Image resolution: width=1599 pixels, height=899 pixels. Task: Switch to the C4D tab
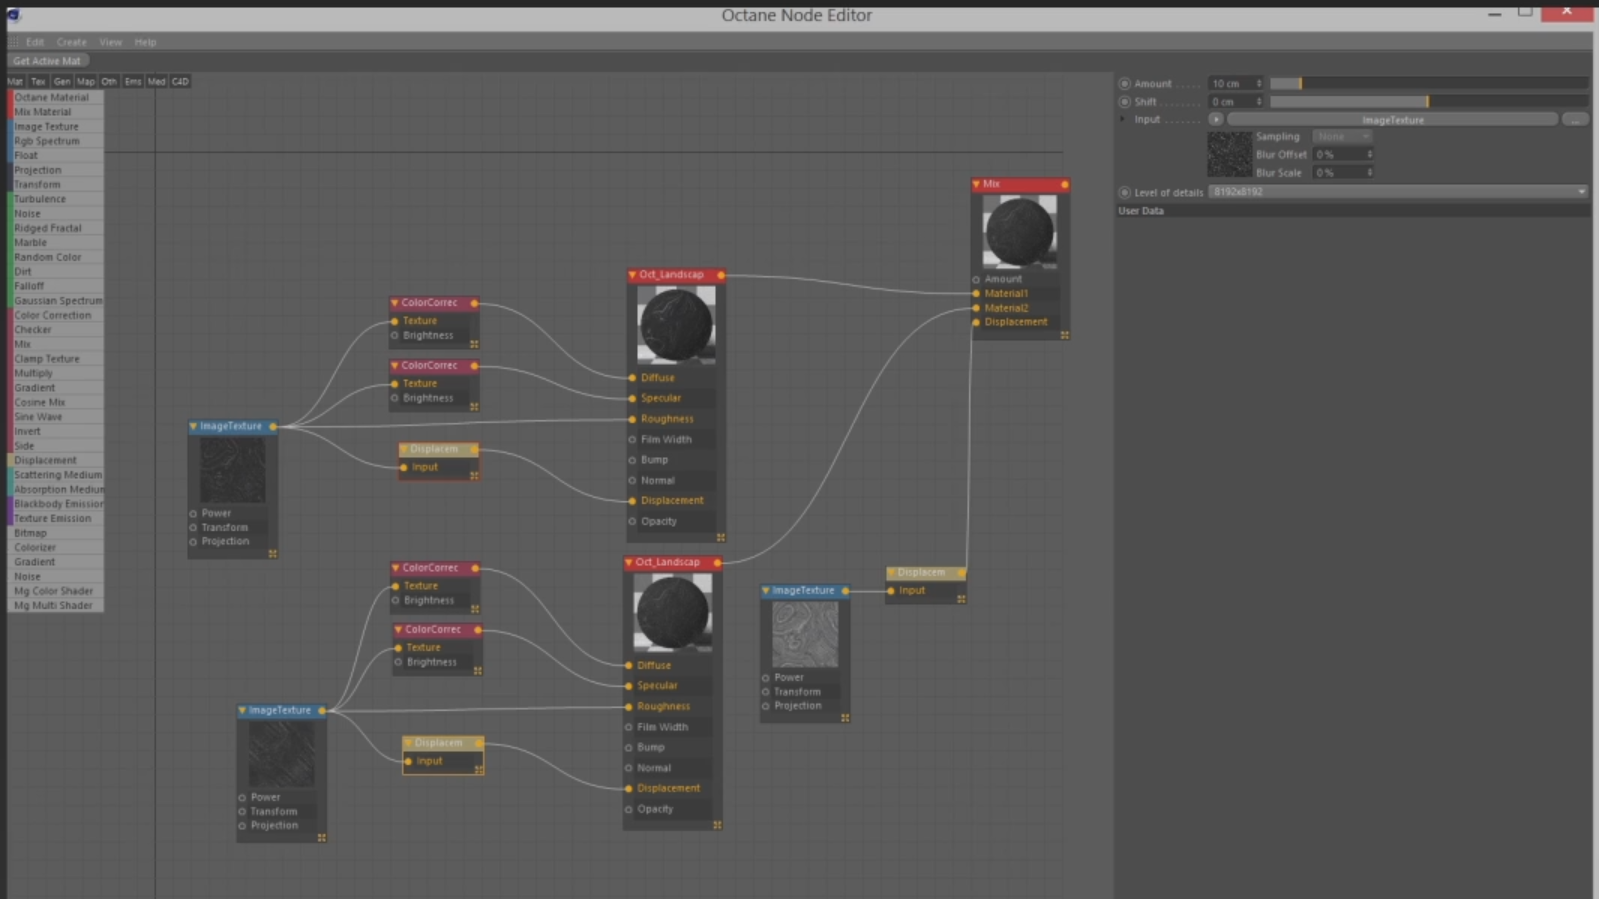[180, 82]
